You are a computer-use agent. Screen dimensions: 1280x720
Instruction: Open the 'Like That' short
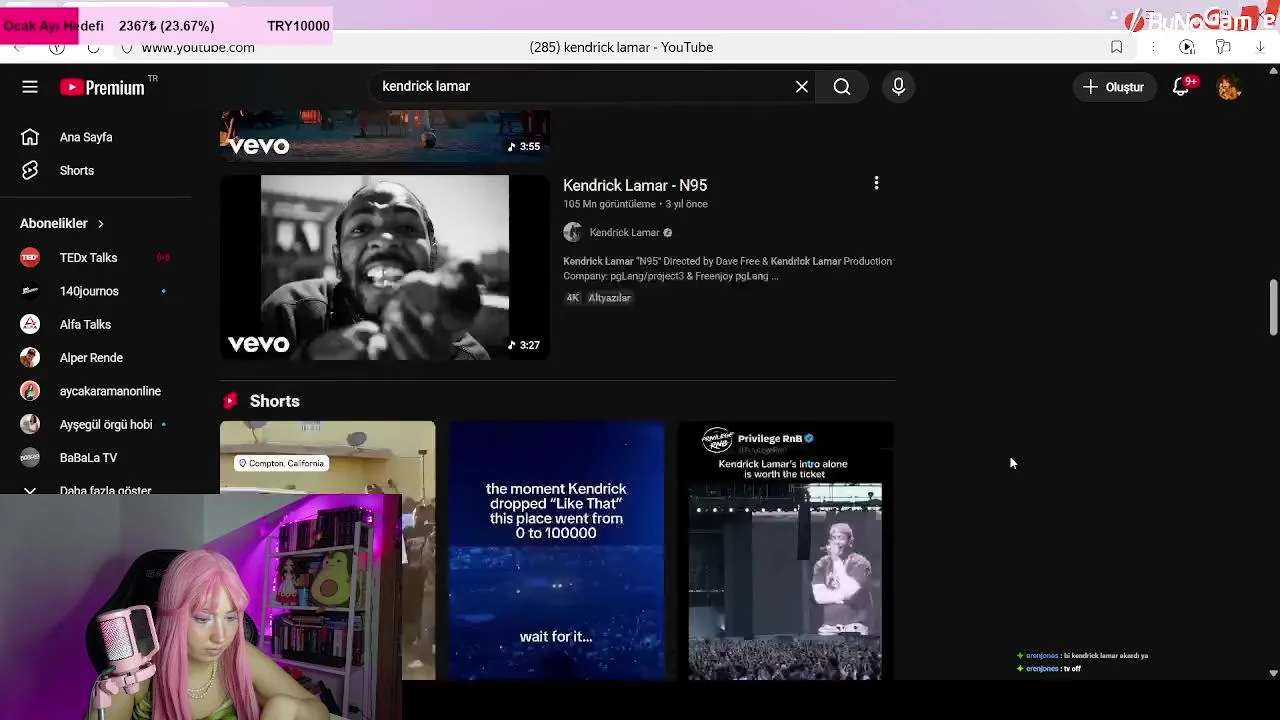(x=556, y=550)
